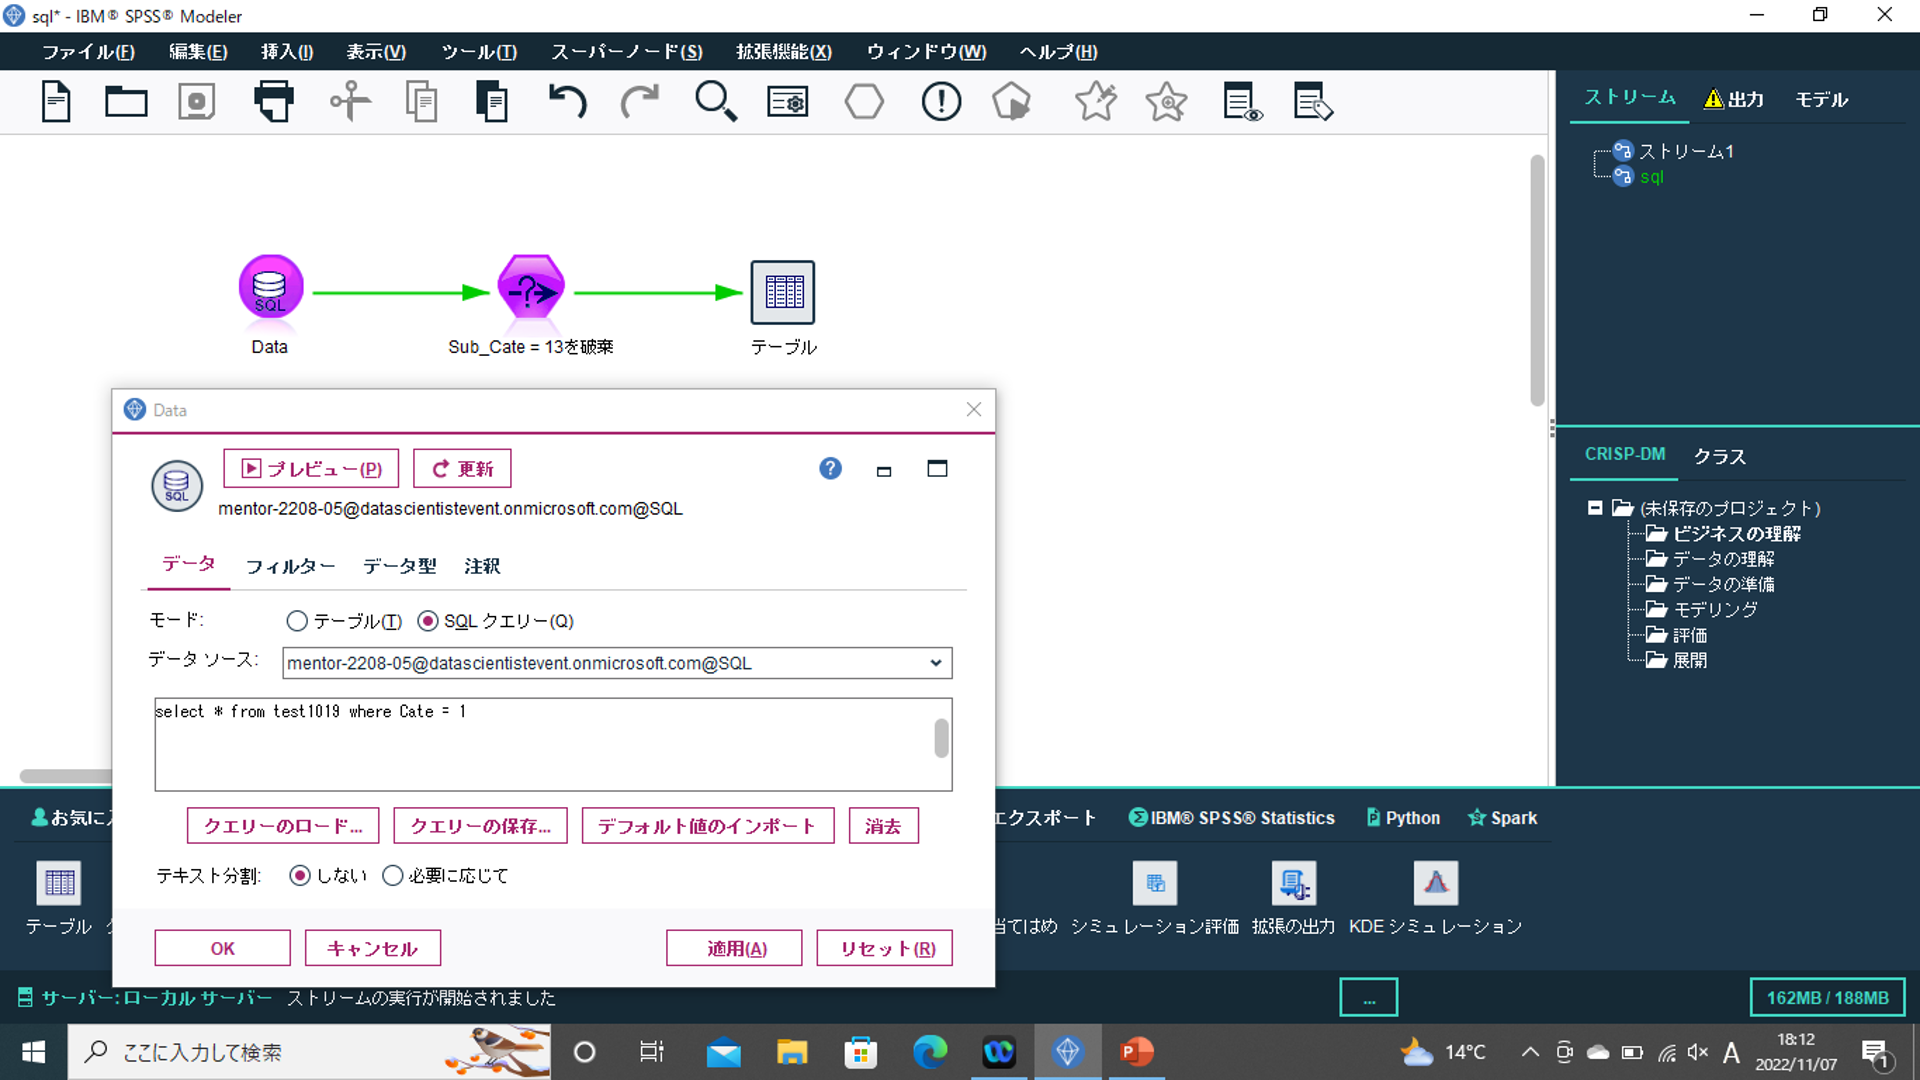
Task: Click the KDE シミュレーション palette node
Action: [x=1435, y=884]
